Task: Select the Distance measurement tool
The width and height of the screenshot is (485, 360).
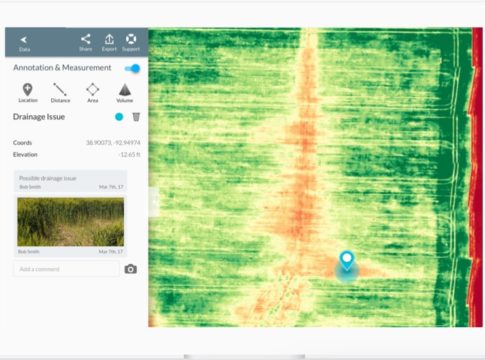Action: 60,93
